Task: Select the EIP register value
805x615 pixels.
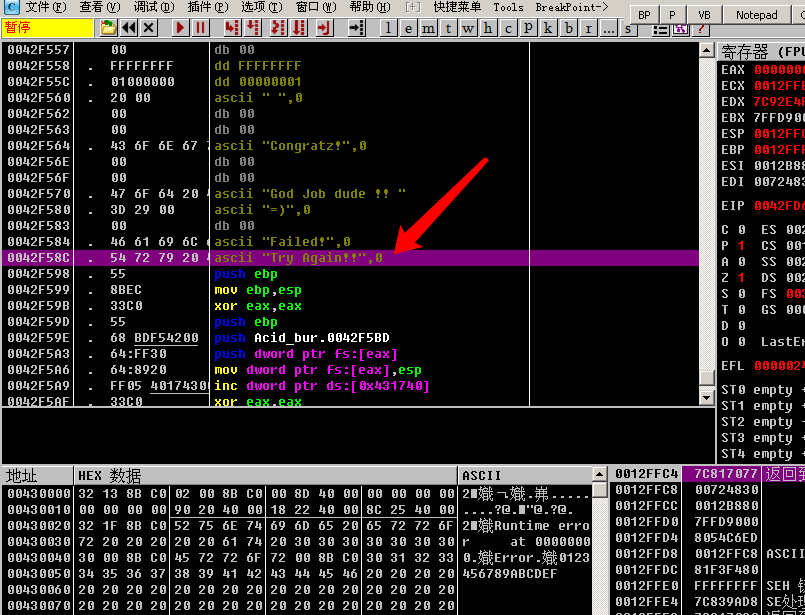Action: [x=779, y=206]
